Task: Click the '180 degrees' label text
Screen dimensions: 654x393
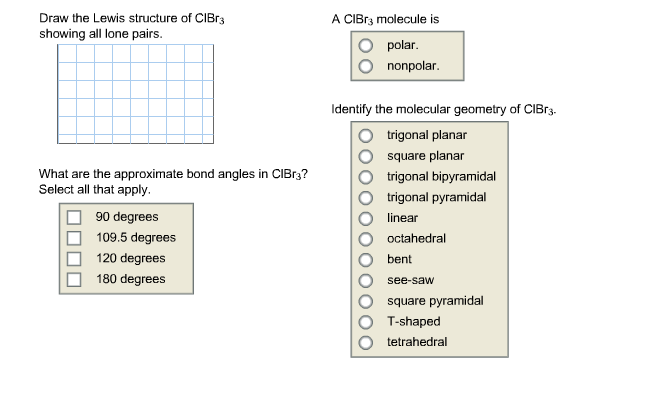Action: (131, 279)
